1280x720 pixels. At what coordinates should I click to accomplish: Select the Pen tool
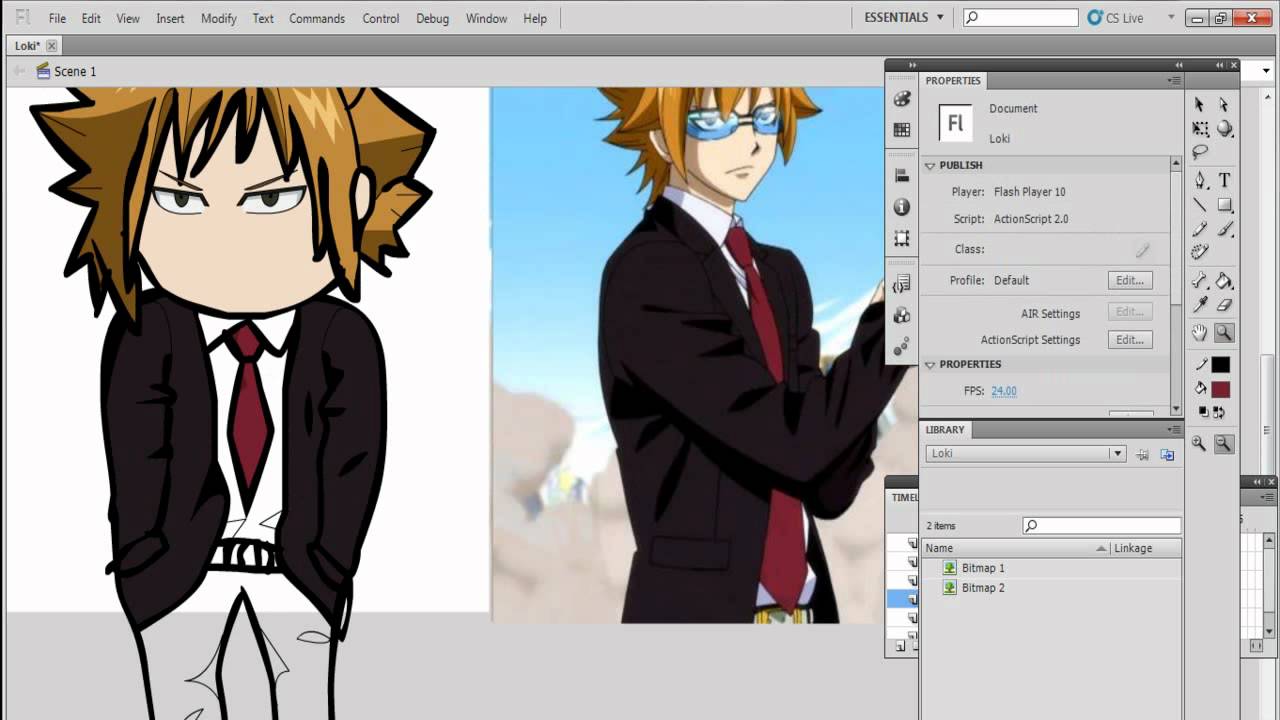tap(1200, 180)
